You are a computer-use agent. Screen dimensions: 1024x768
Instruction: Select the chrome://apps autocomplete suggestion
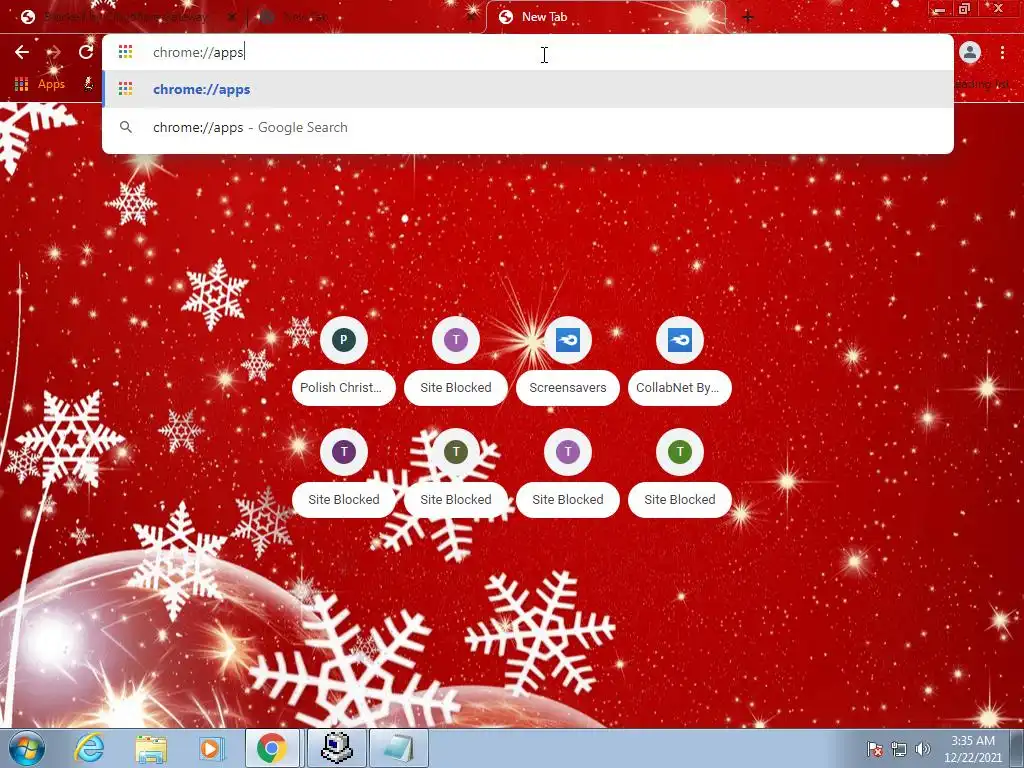(528, 89)
